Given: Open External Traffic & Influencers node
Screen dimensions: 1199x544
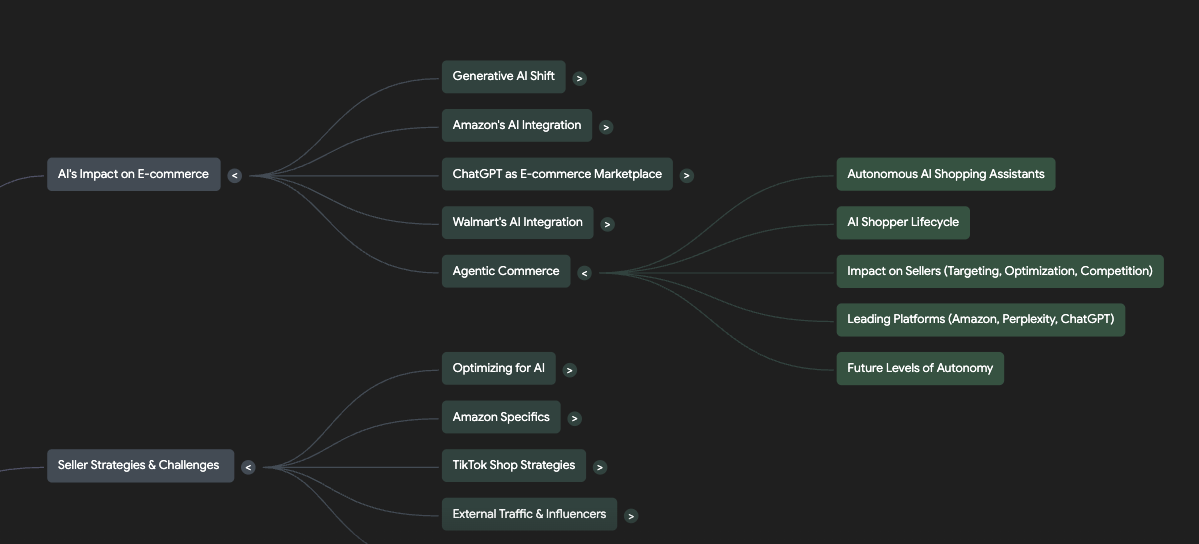Looking at the screenshot, I should coord(529,514).
